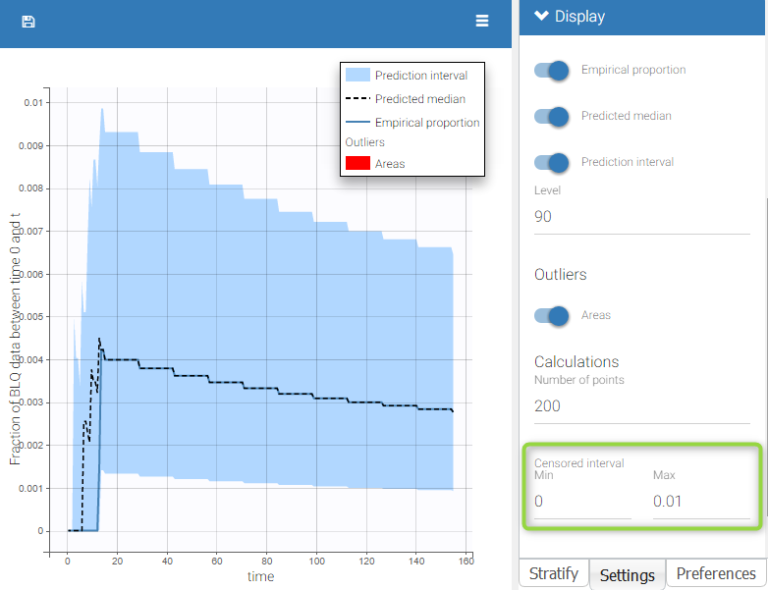This screenshot has width=768, height=590.
Task: Collapse the Display section chevron
Action: 541,16
